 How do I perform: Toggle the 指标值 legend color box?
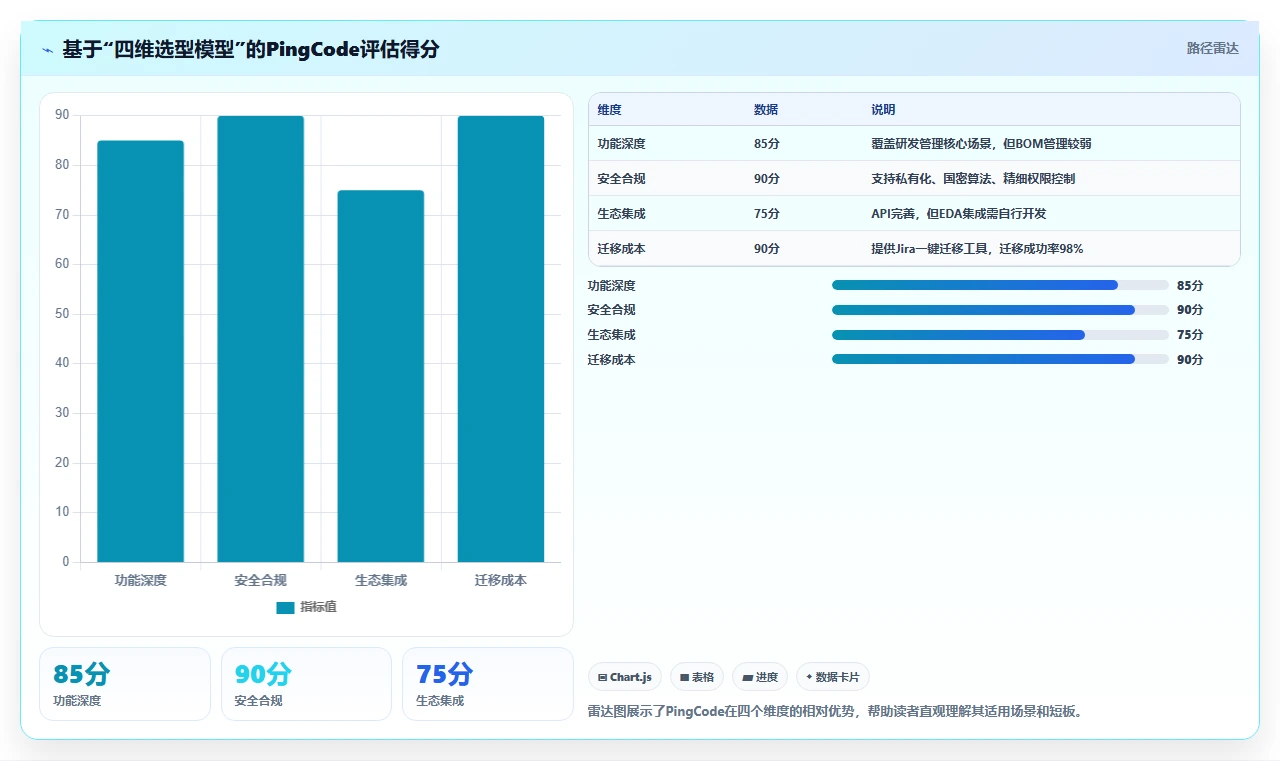(285, 607)
